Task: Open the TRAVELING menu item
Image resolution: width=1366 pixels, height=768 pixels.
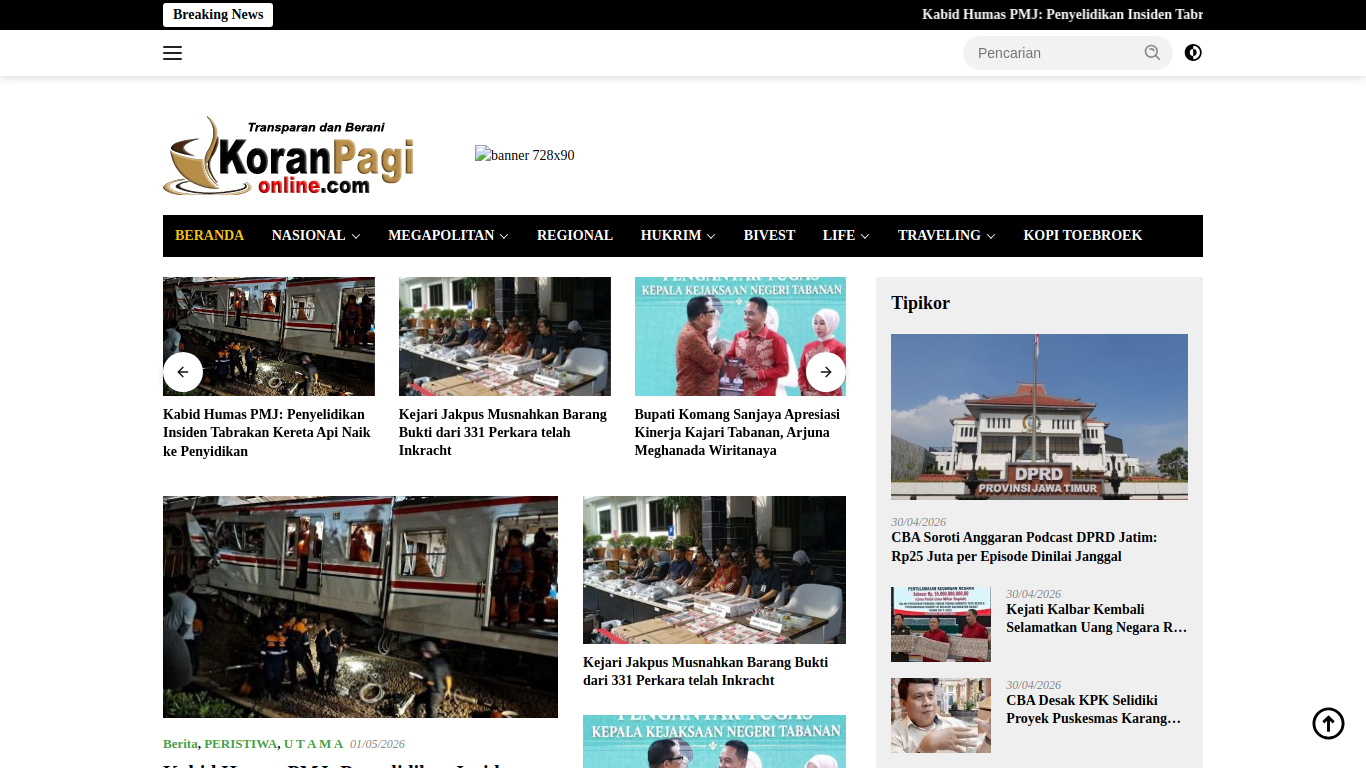Action: [939, 236]
